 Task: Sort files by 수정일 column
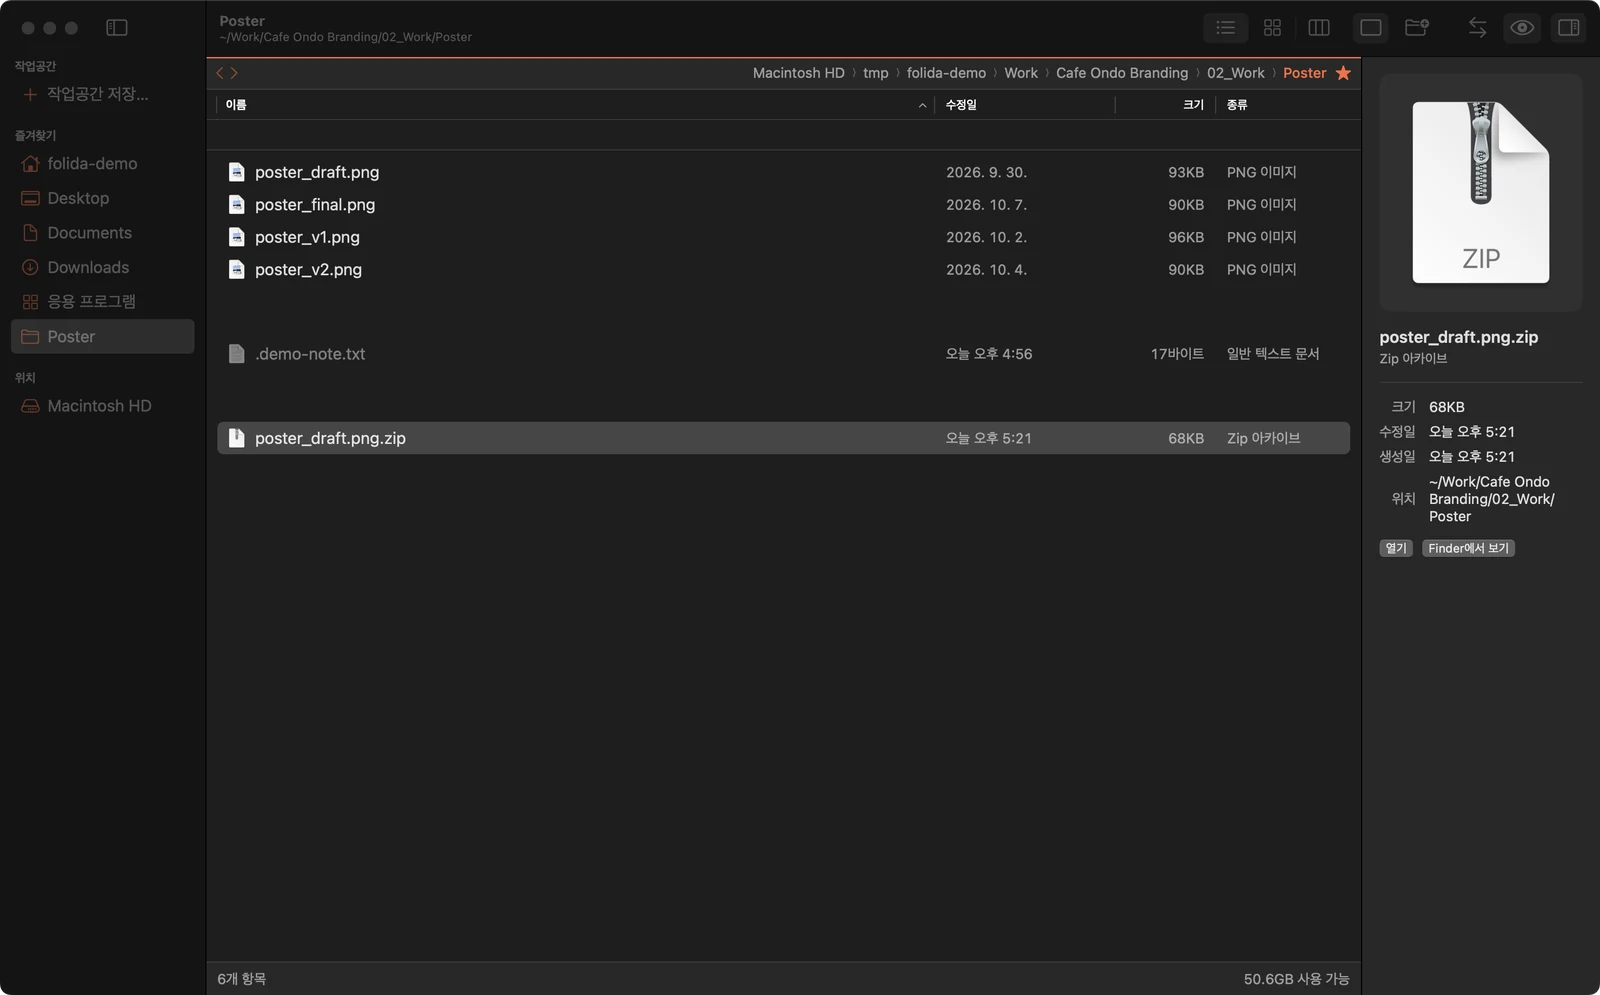[x=961, y=105]
